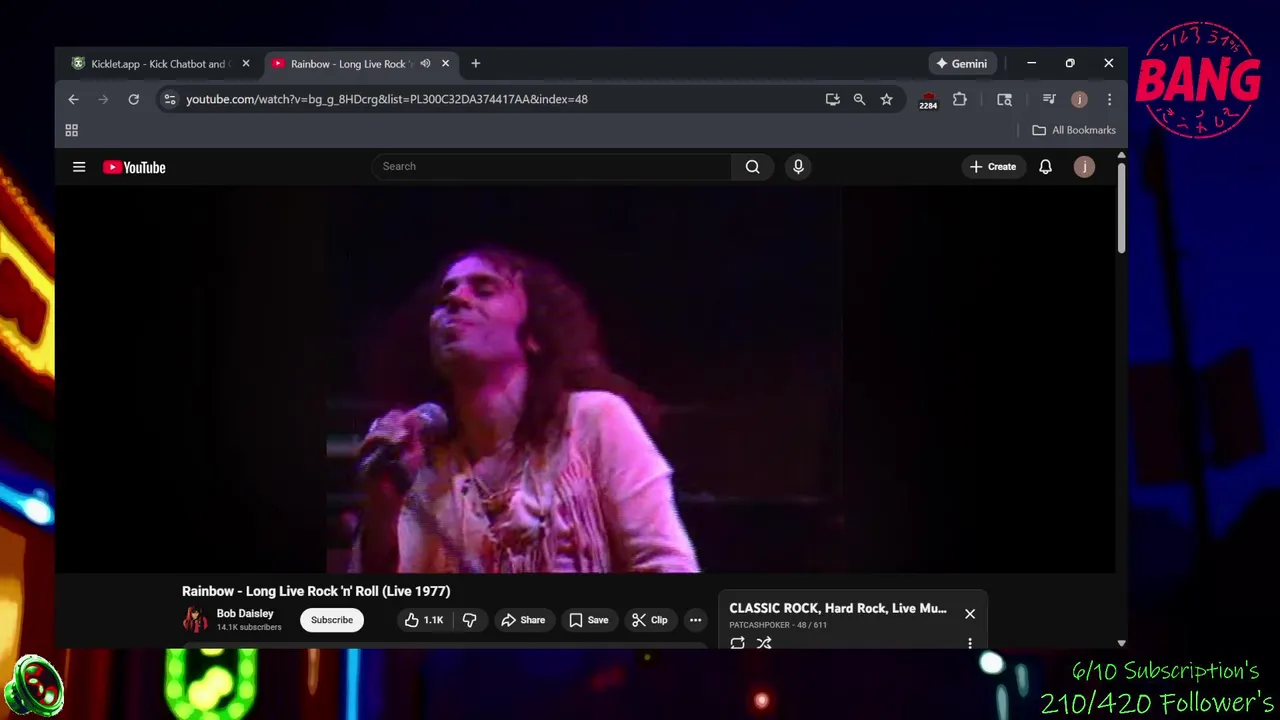Open the Create menu on YouTube
Image resolution: width=1280 pixels, height=720 pixels.
click(992, 167)
